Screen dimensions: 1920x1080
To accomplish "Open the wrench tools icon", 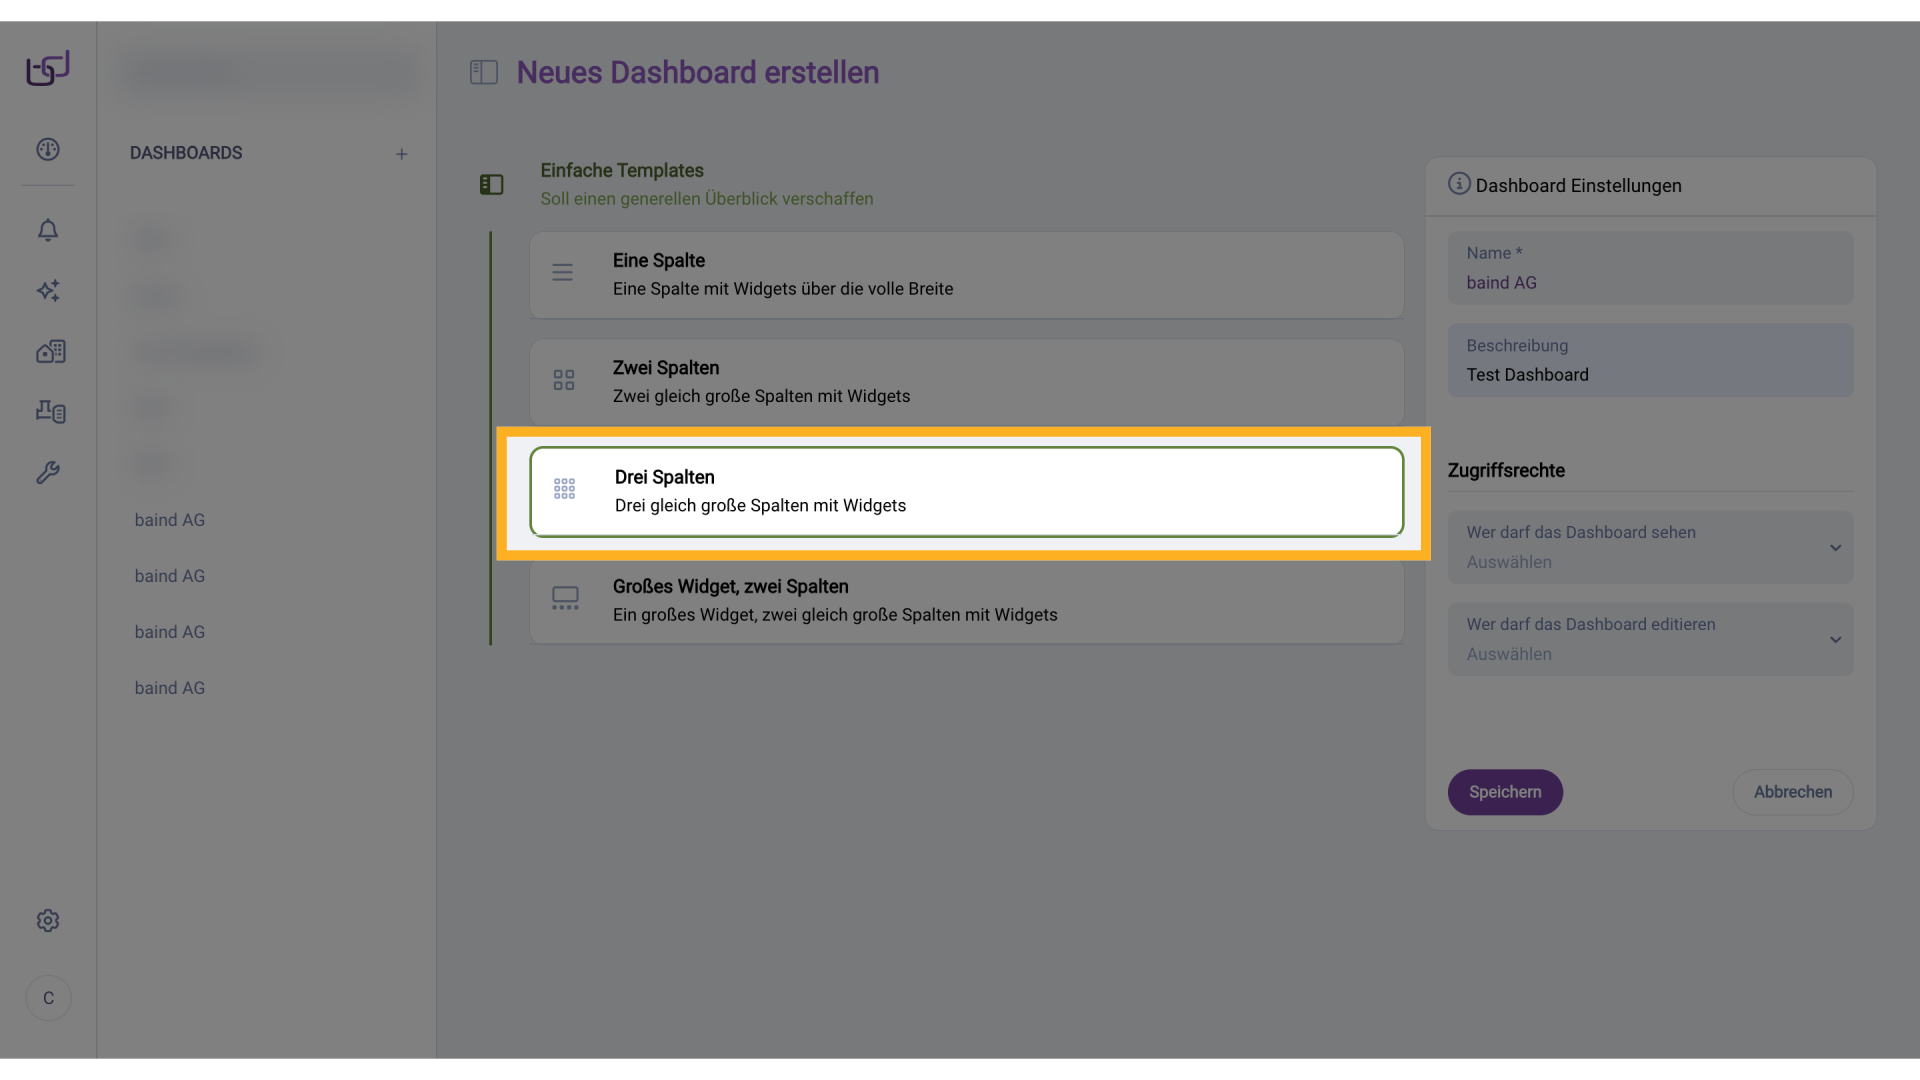I will click(x=48, y=472).
